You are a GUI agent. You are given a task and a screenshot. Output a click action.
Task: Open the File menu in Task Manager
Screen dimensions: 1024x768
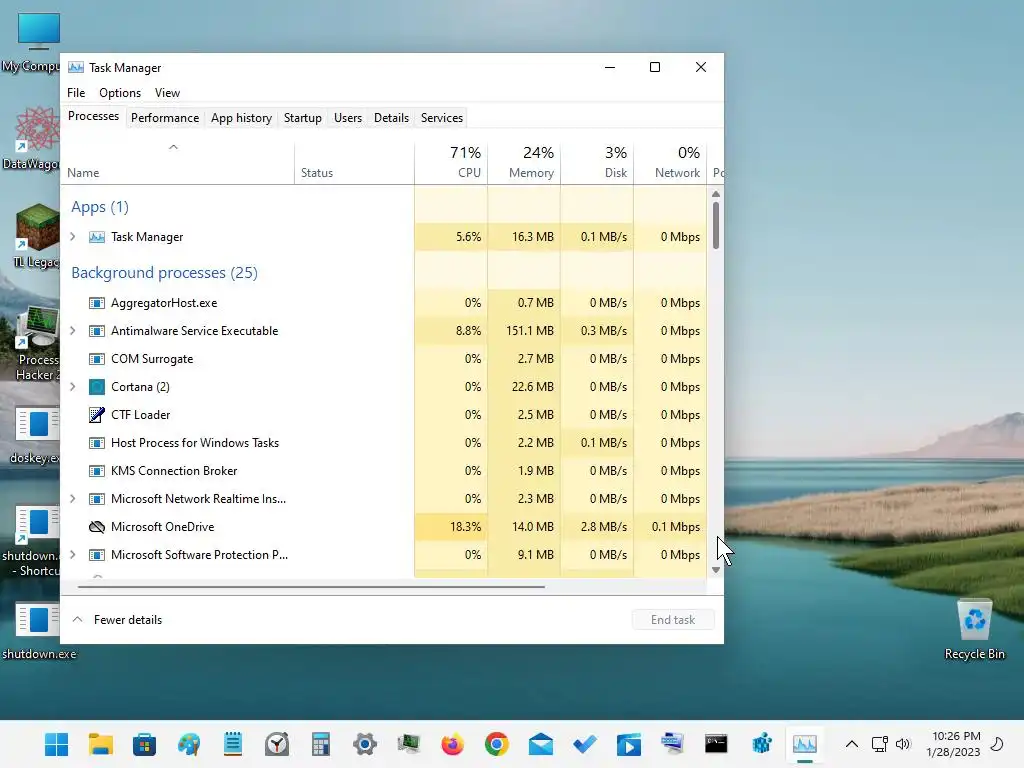[x=76, y=93]
